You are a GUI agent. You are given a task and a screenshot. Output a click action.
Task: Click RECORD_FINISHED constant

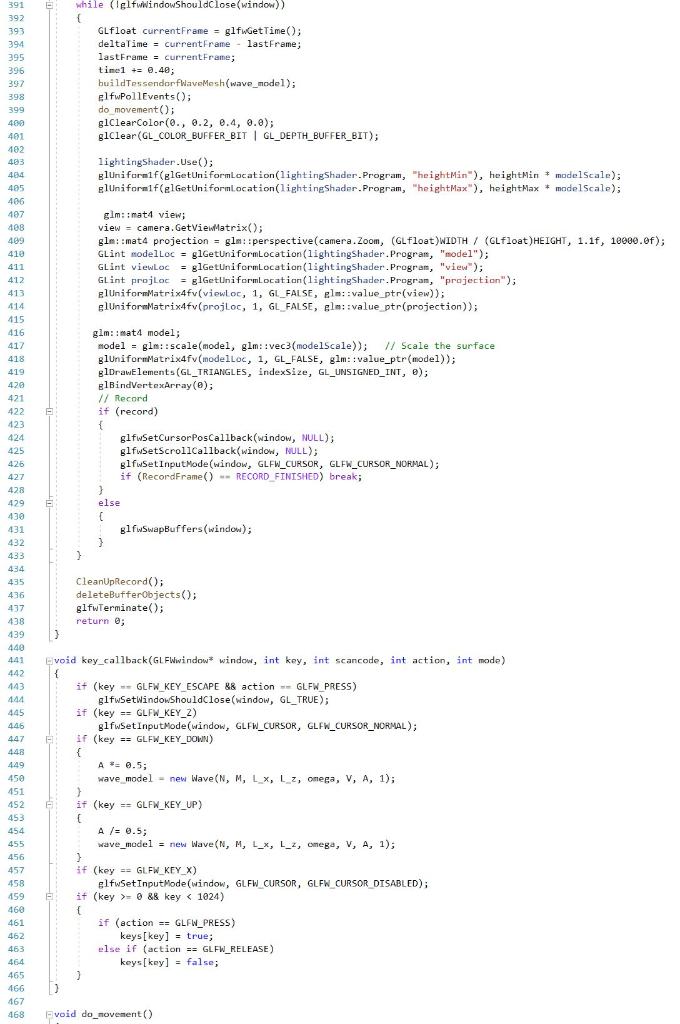click(x=277, y=477)
